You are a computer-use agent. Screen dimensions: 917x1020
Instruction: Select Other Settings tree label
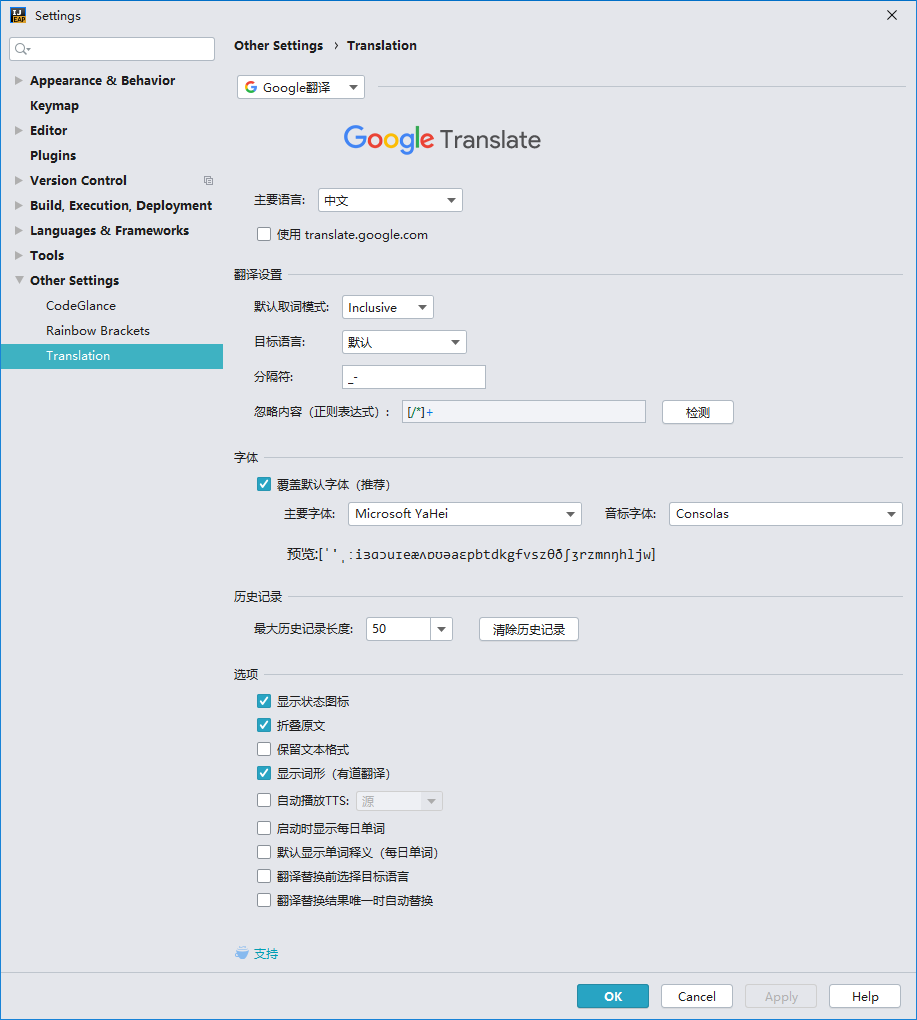[x=74, y=280]
